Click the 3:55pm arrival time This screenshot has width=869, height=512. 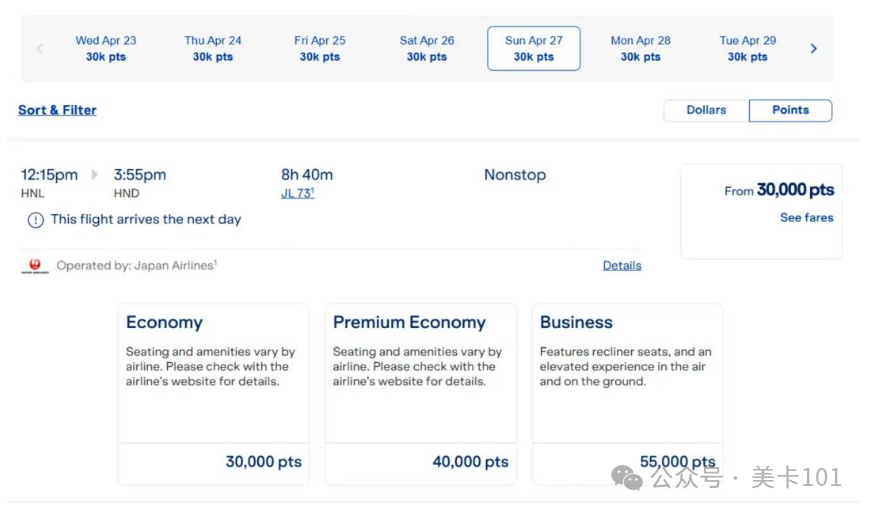(140, 175)
